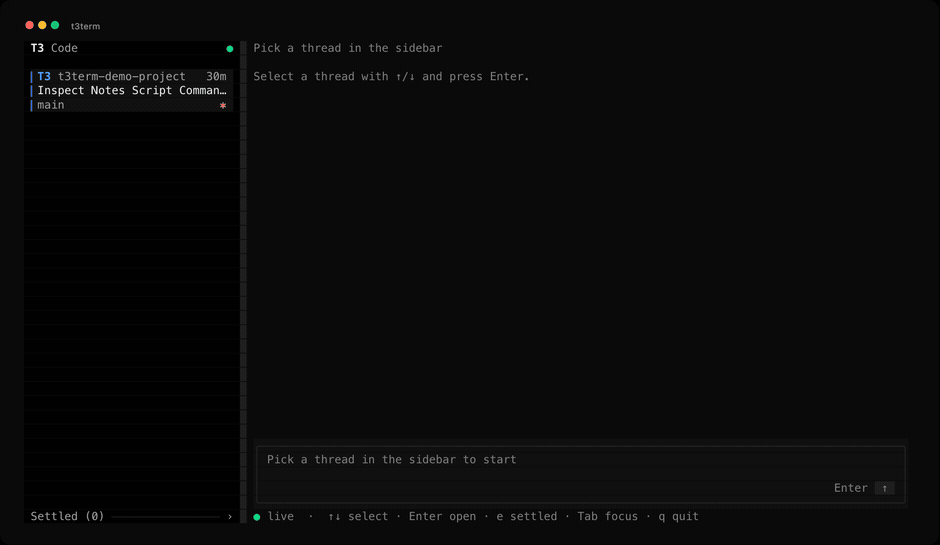Image resolution: width=940 pixels, height=545 pixels.
Task: Click the 'main' branch label
Action: 50,105
